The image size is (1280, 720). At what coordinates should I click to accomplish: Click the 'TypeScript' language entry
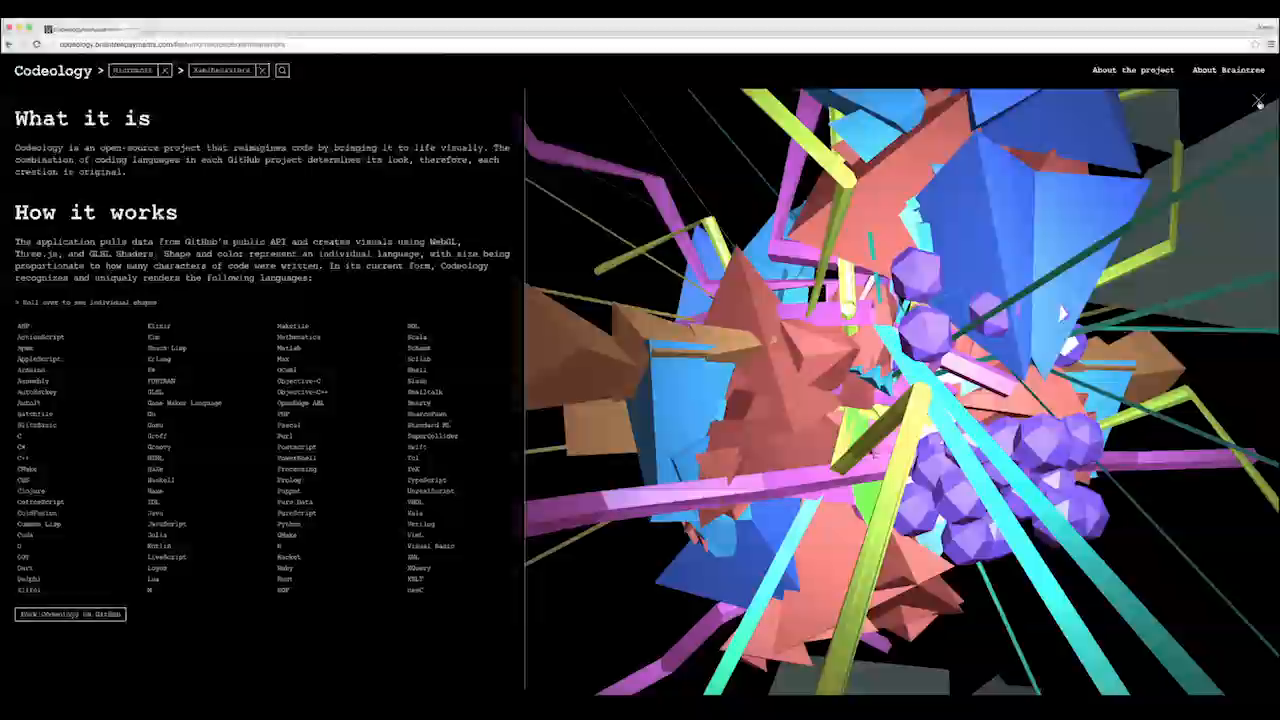427,480
